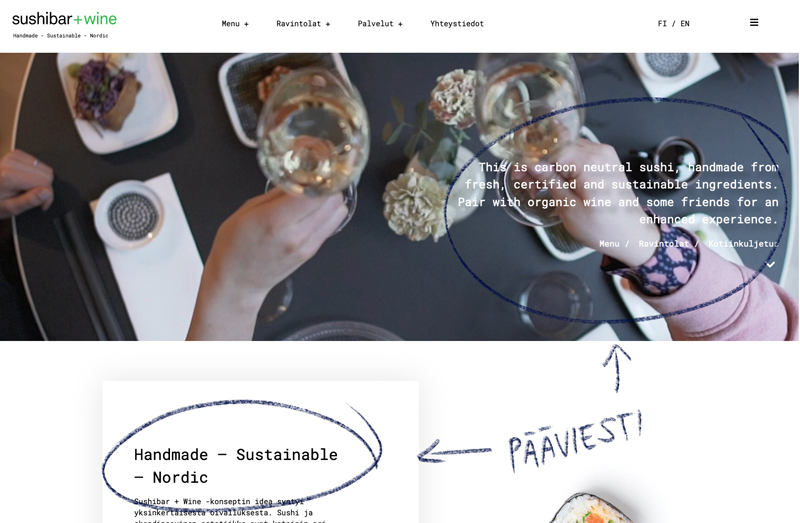This screenshot has height=523, width=800.
Task: Switch language to FI
Action: point(662,23)
